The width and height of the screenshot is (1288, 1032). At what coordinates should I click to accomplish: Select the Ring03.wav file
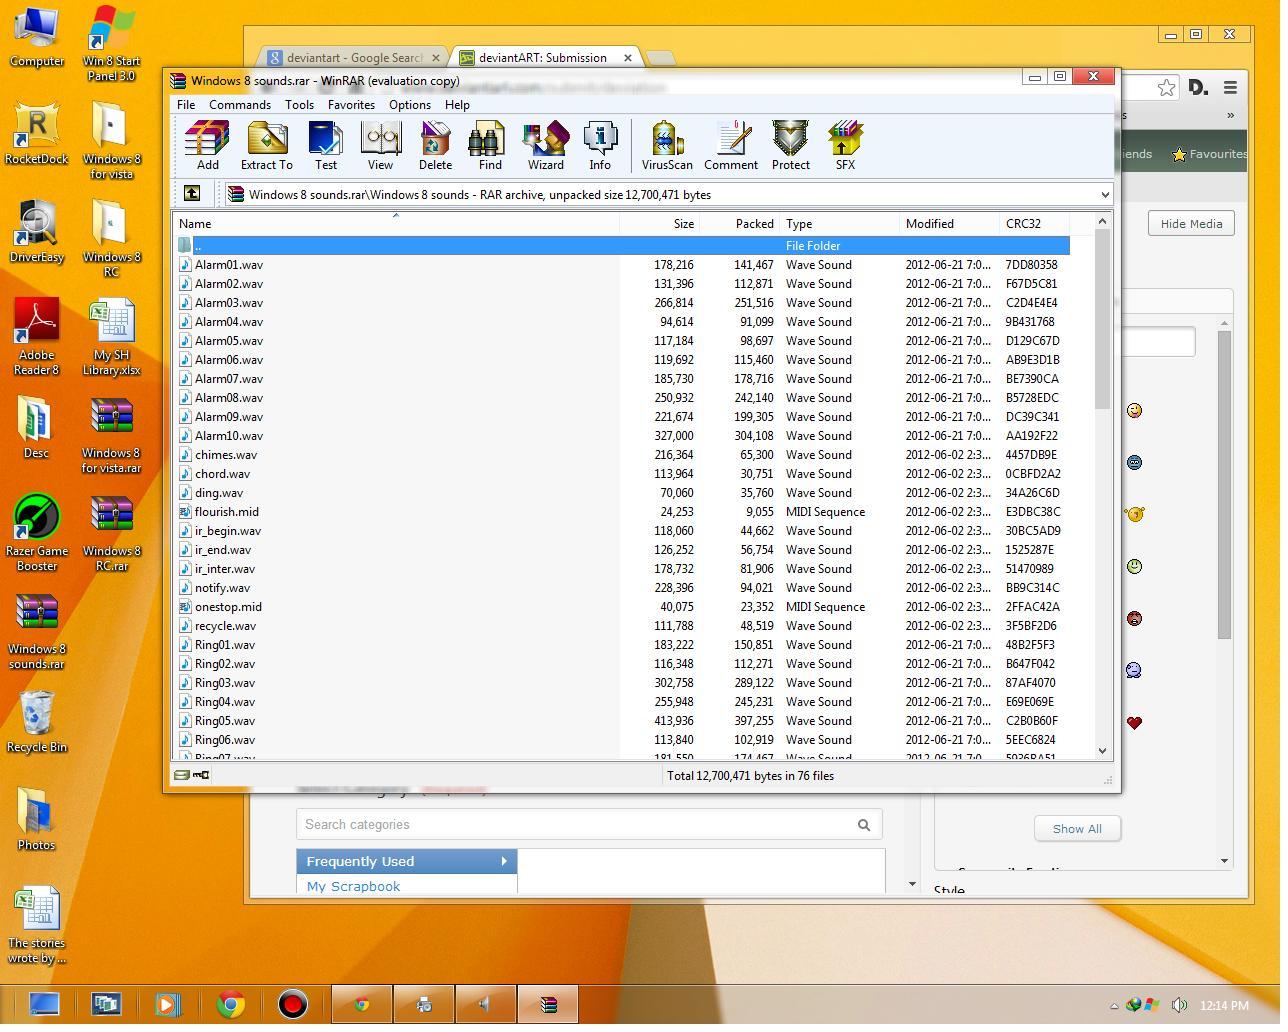tap(622, 683)
